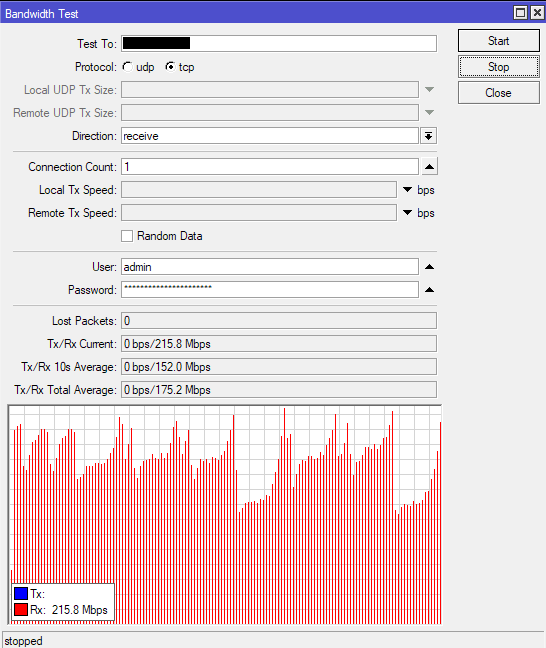The height and width of the screenshot is (648, 546).
Task: Click the Remote Tx Speed input field
Action: coord(259,213)
